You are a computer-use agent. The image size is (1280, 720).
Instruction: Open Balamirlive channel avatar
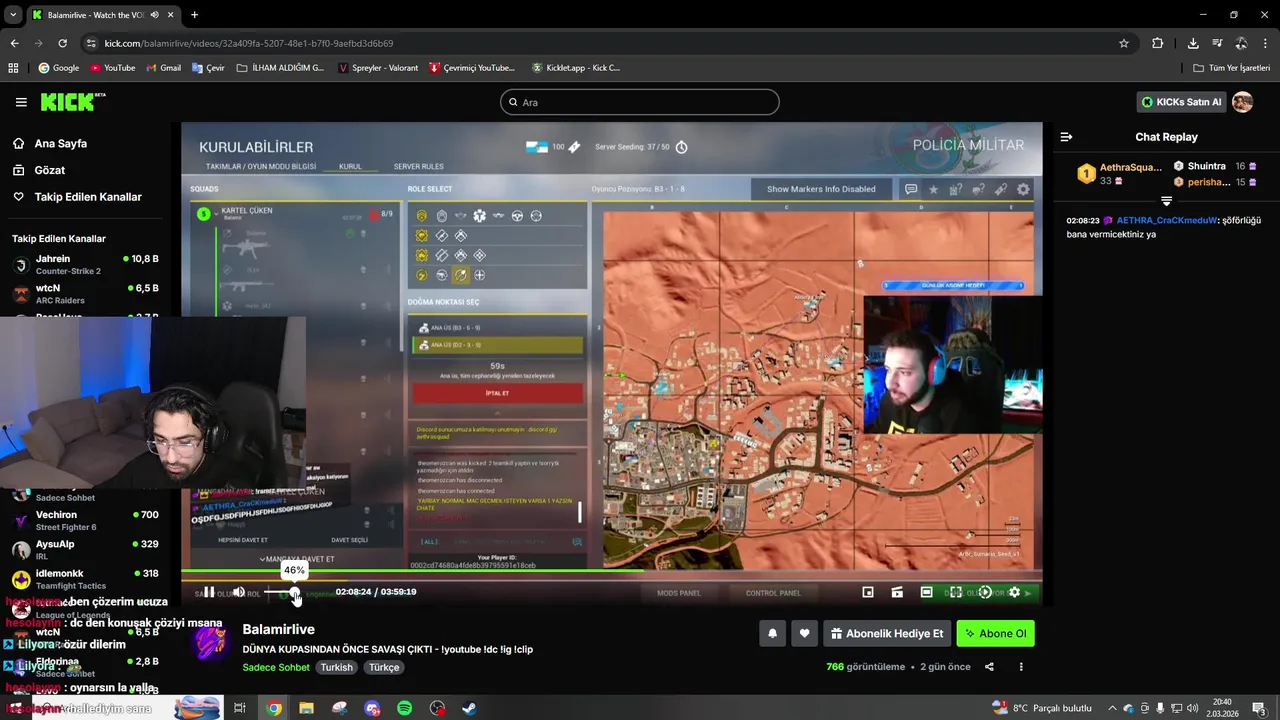[209, 643]
